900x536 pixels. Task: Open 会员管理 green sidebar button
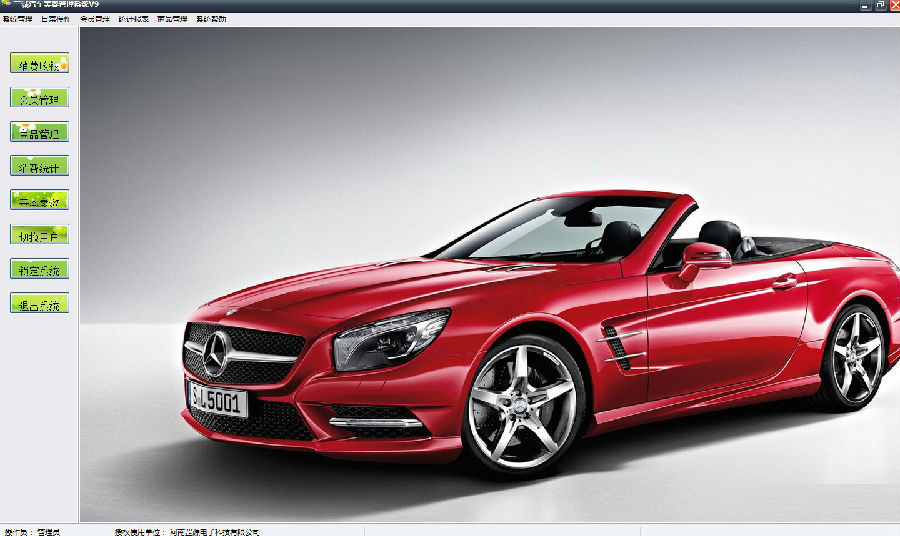click(x=40, y=98)
